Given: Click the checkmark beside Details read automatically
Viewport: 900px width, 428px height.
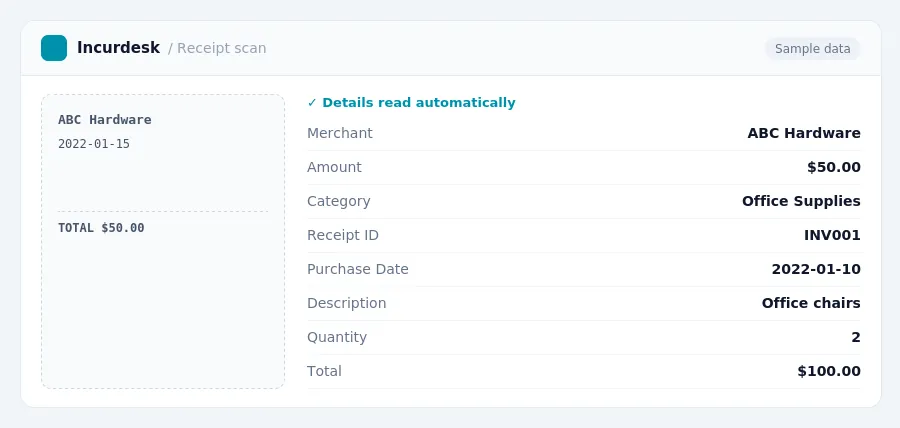Looking at the screenshot, I should click(312, 103).
